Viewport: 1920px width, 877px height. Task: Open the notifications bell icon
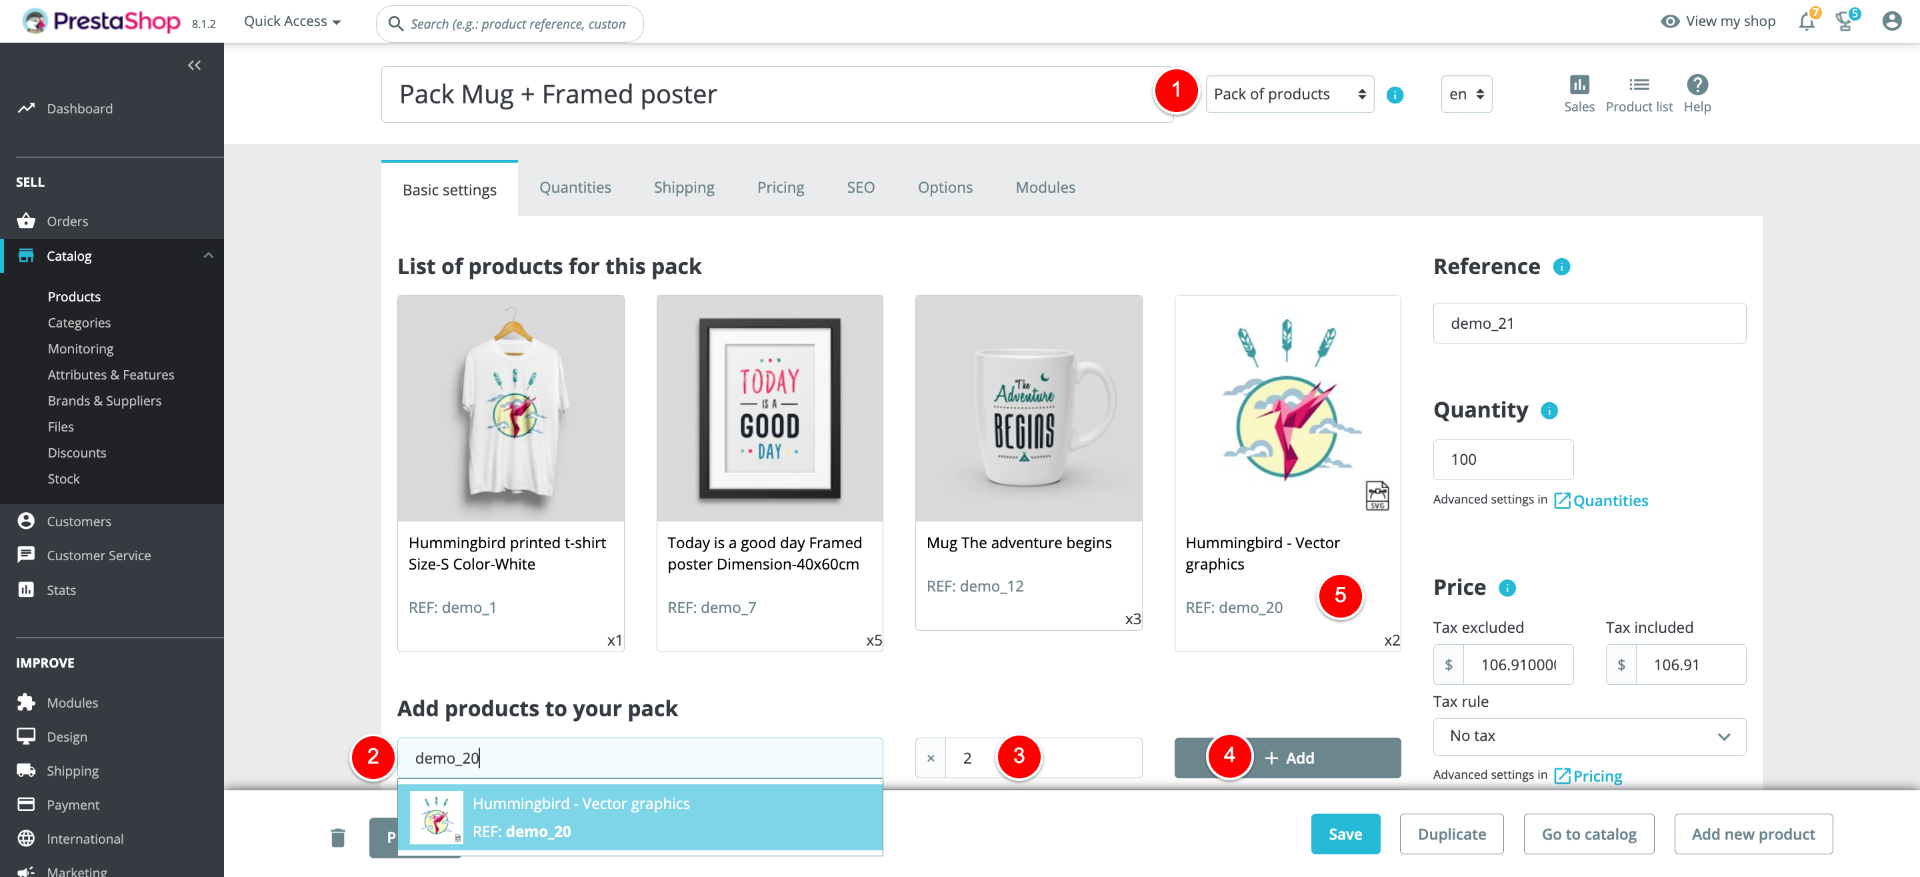point(1806,22)
